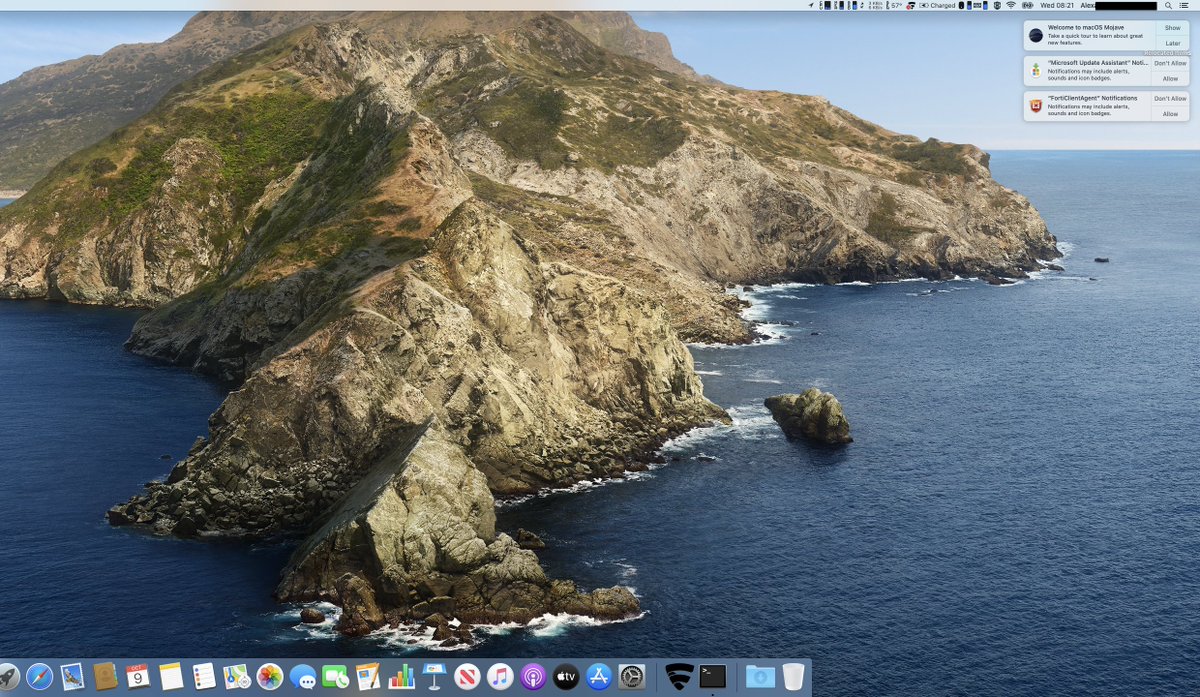Image resolution: width=1200 pixels, height=697 pixels.
Task: Launch the Music app
Action: click(500, 677)
